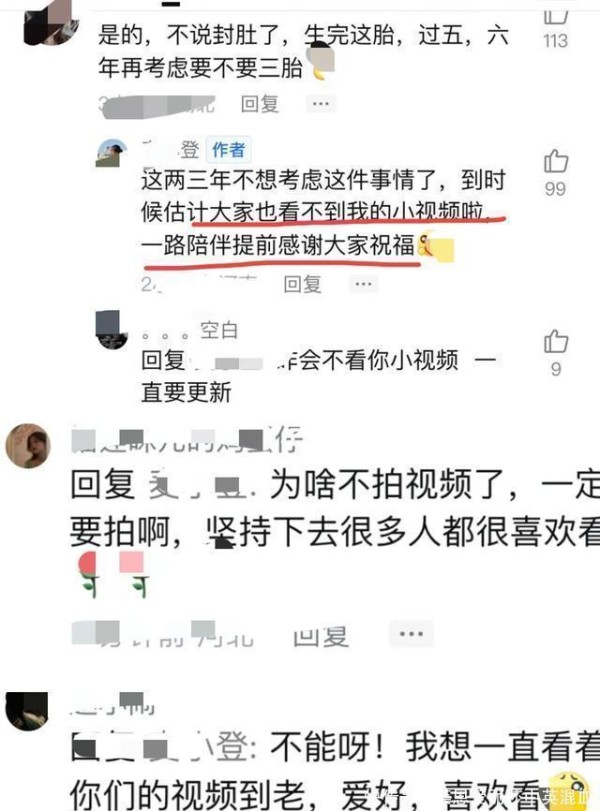Open more options under the author's reply
The height and width of the screenshot is (811, 600).
(363, 284)
